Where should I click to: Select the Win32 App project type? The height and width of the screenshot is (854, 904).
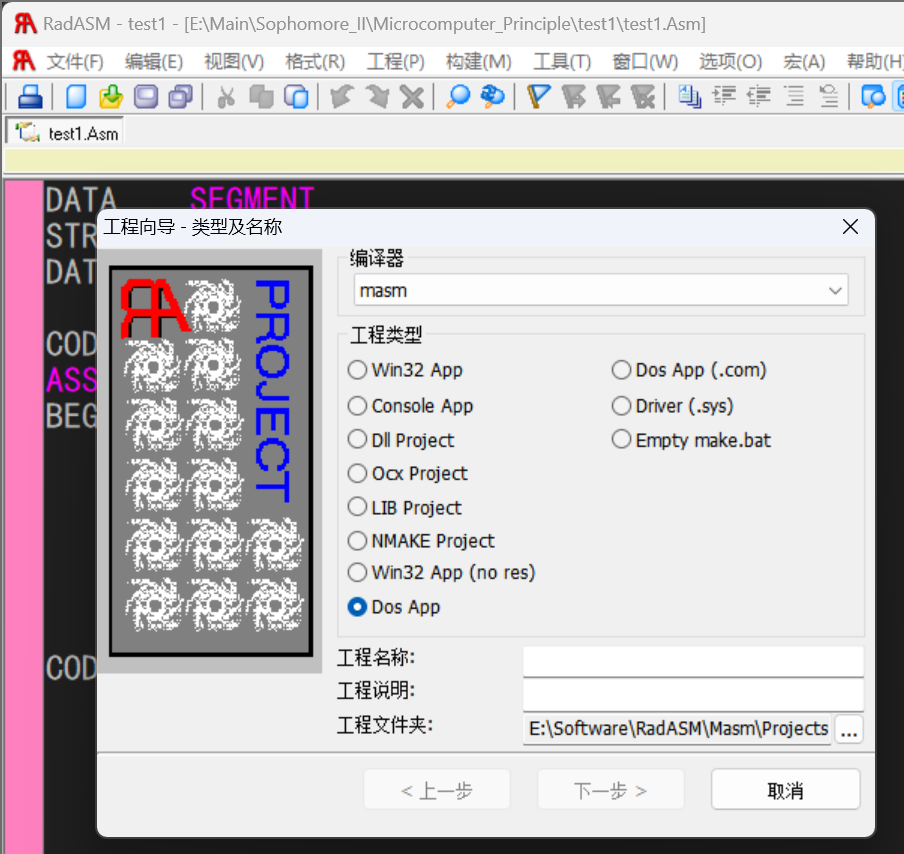point(358,370)
